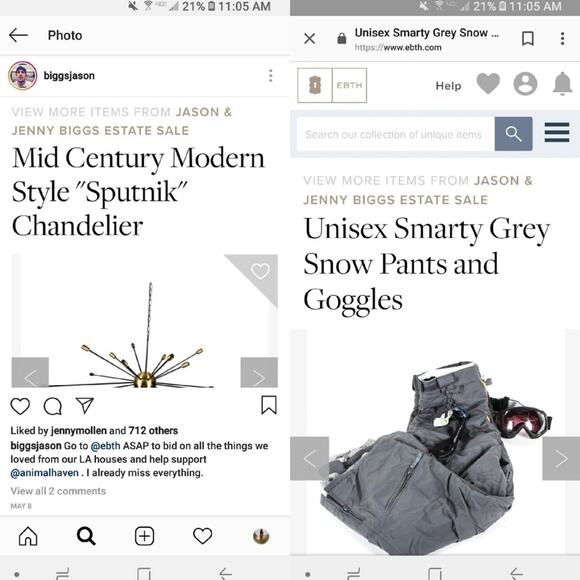Create new post with plus icon
The height and width of the screenshot is (580, 580).
144,536
